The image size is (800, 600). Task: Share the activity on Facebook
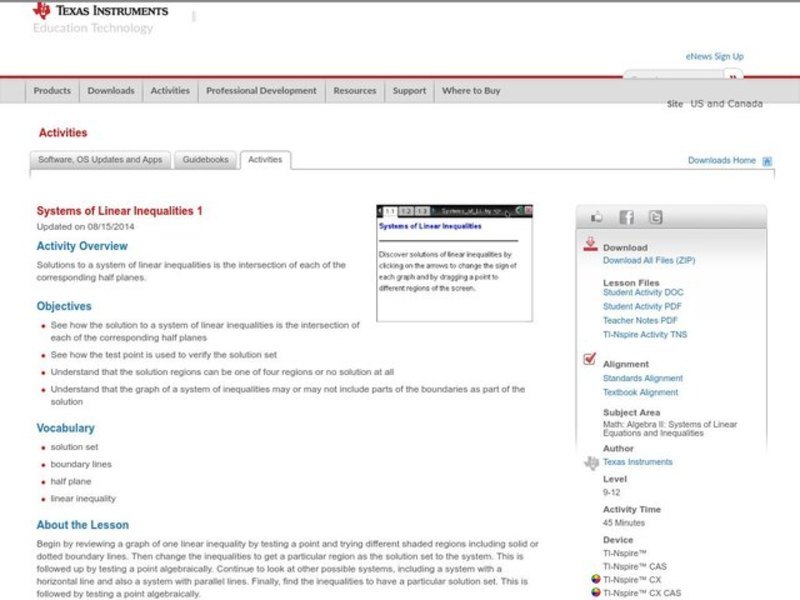[x=626, y=217]
